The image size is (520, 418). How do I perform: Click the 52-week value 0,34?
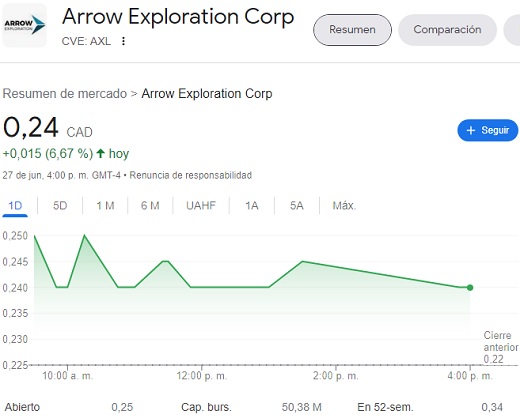(x=492, y=407)
